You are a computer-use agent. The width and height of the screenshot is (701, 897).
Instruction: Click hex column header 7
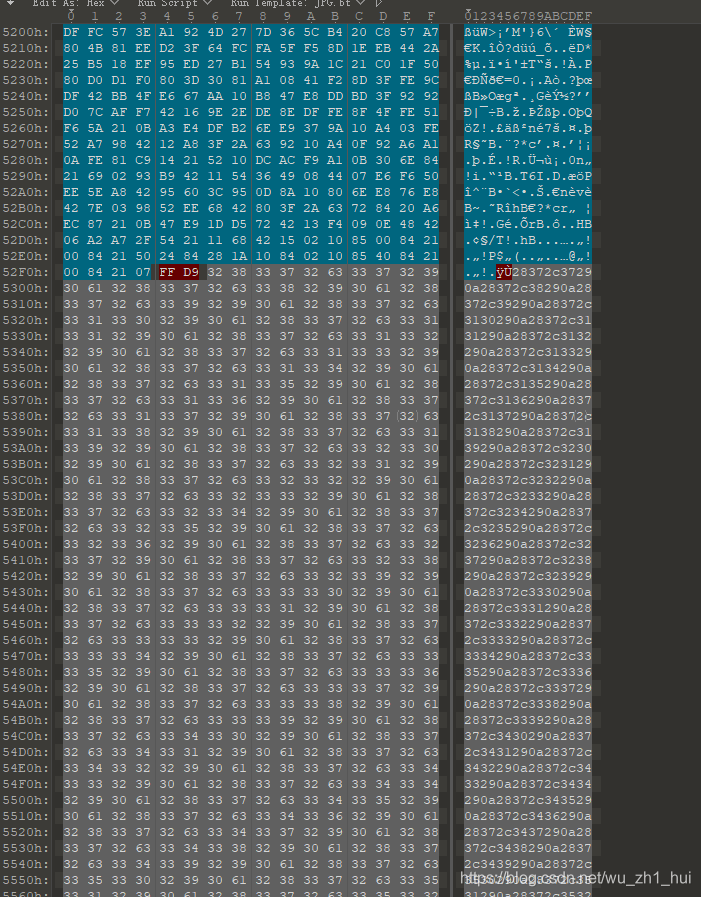coord(239,16)
